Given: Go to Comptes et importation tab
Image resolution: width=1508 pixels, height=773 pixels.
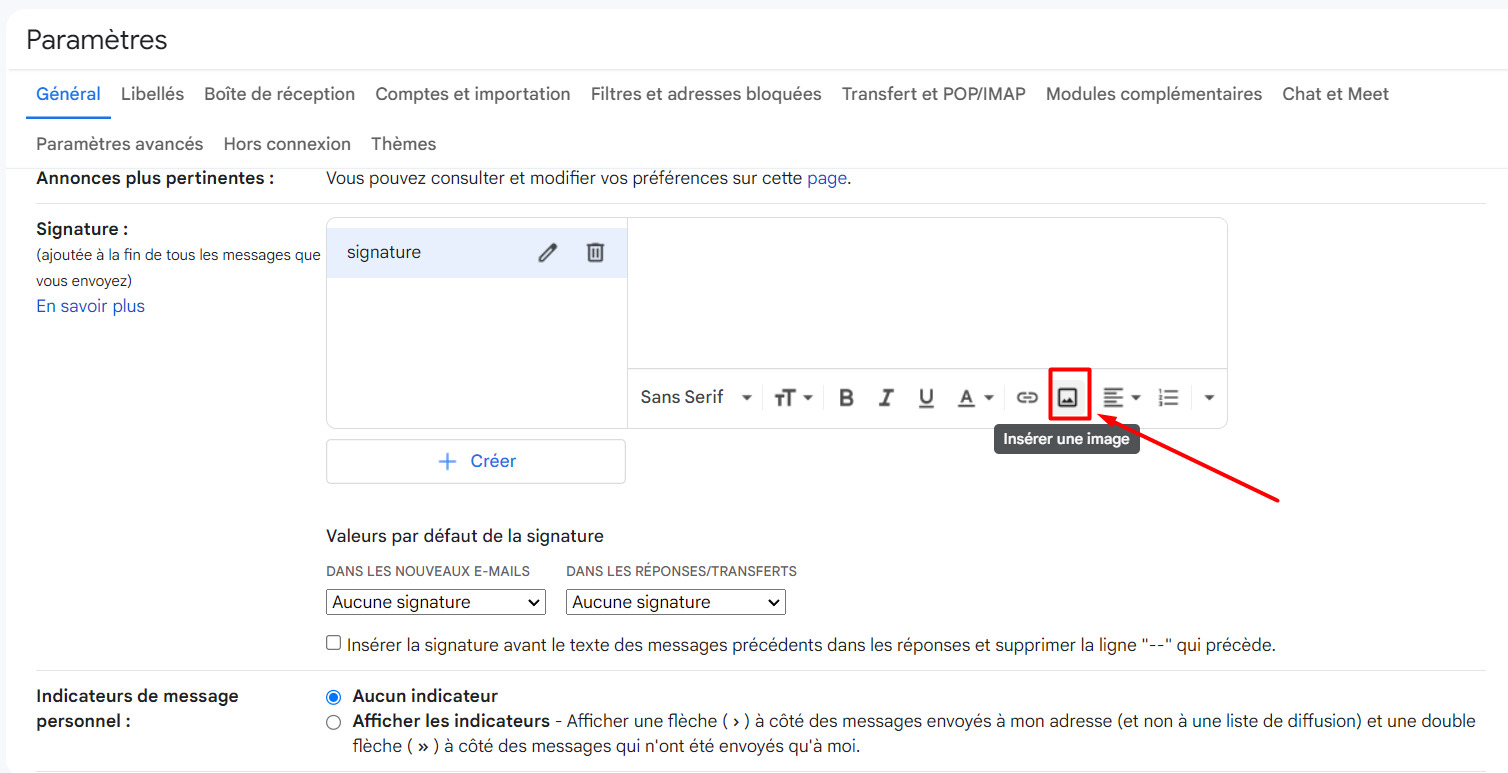Looking at the screenshot, I should click(x=473, y=94).
